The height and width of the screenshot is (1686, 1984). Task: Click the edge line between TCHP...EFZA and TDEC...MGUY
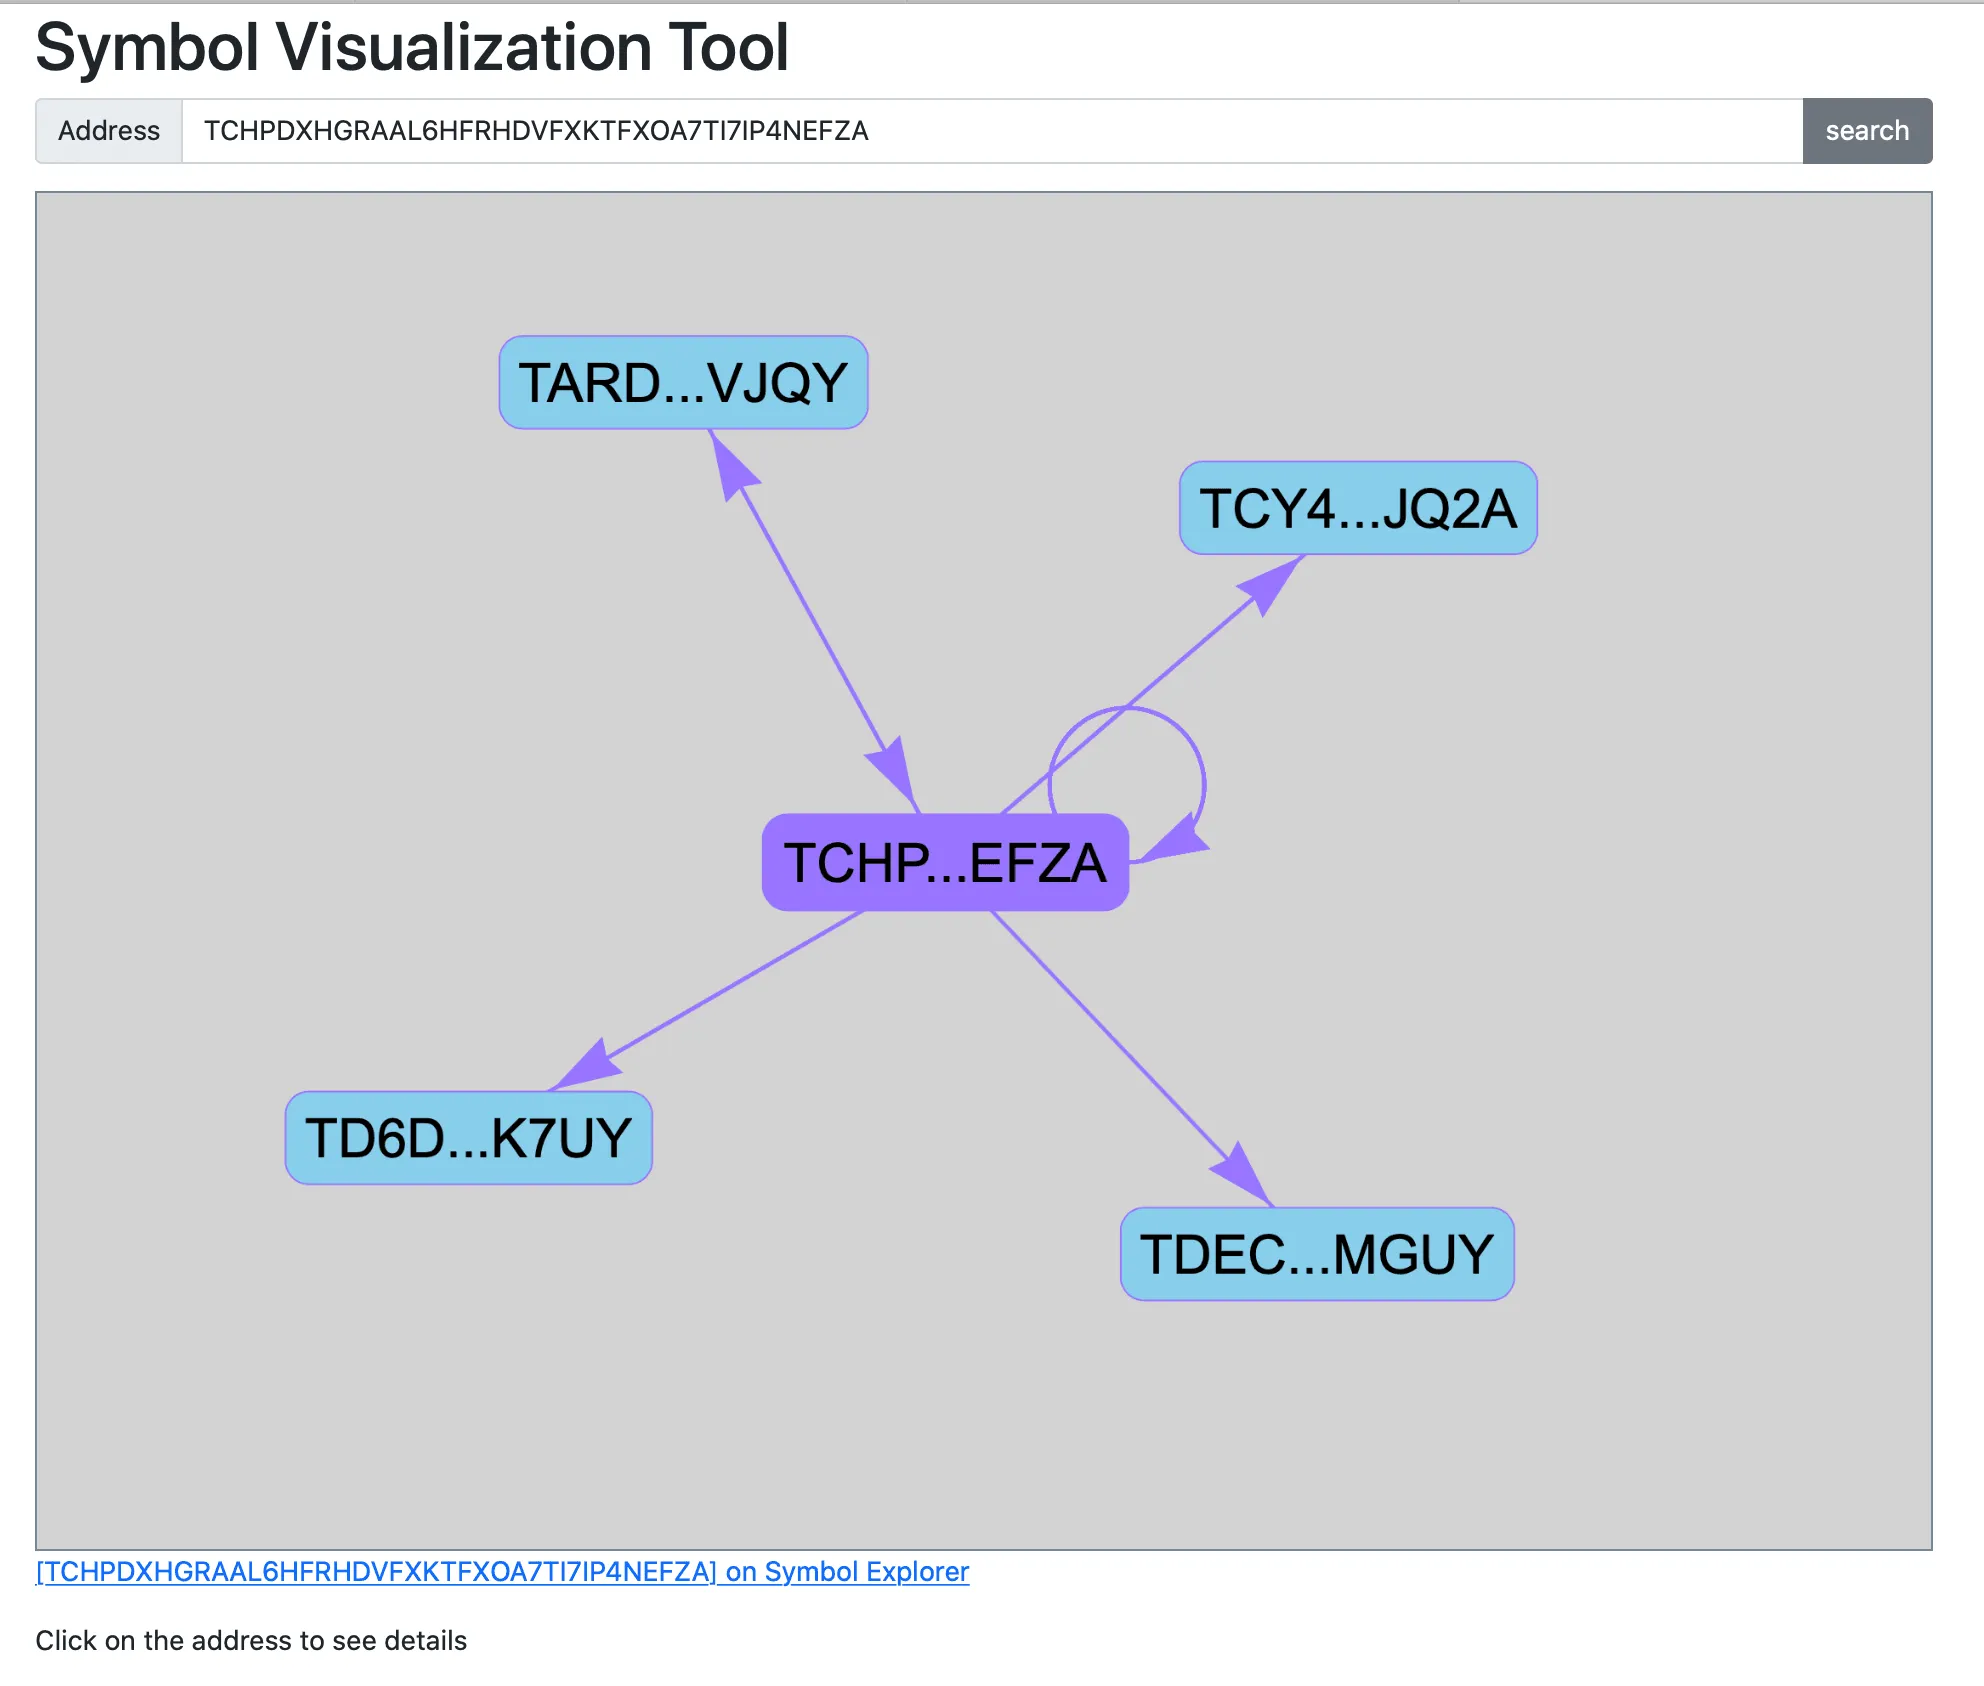(1110, 1035)
